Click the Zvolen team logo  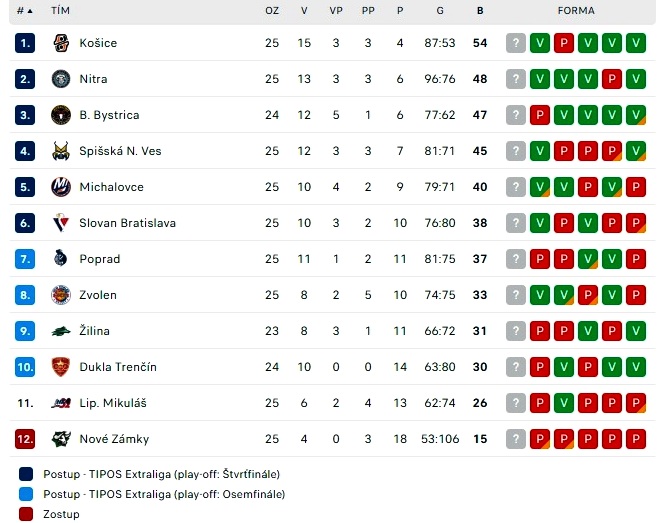click(61, 295)
